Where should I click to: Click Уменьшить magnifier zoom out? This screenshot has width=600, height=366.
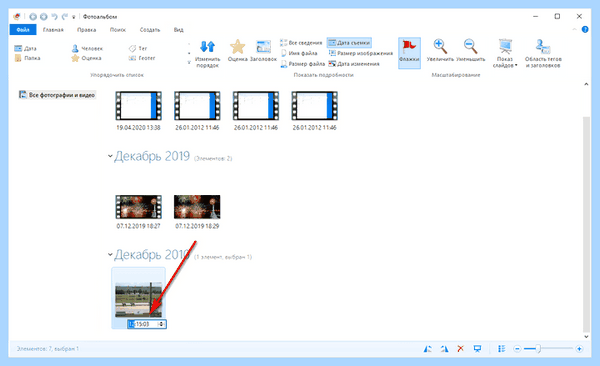[470, 47]
